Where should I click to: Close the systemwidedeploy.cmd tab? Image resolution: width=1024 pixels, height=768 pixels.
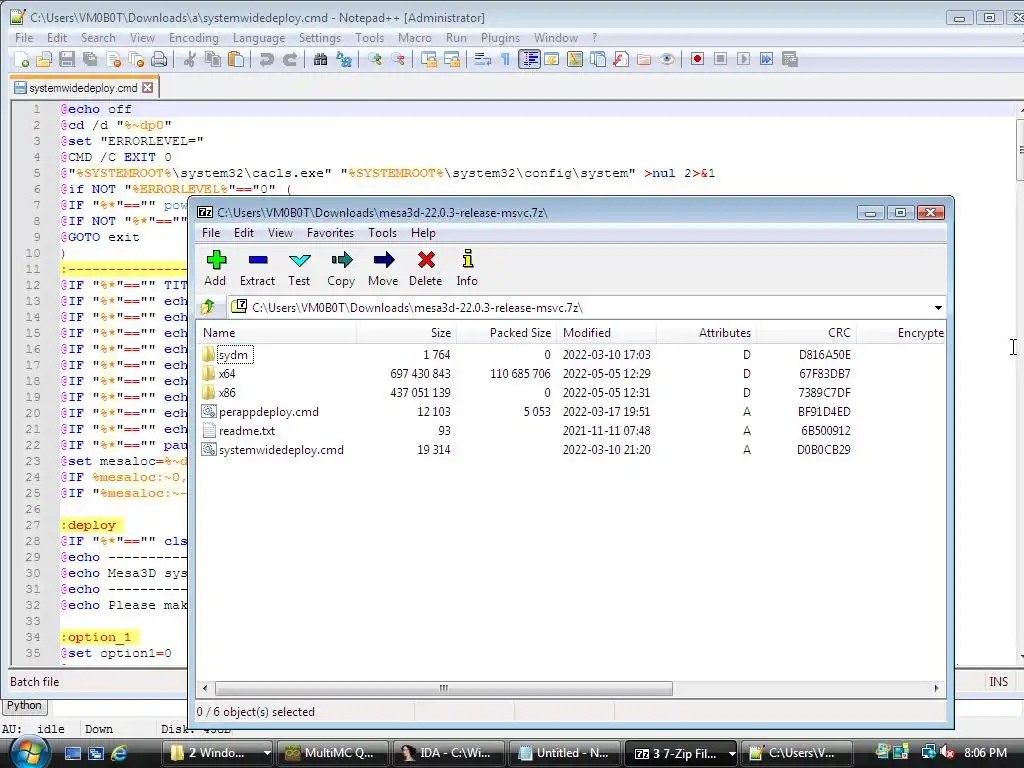pos(148,88)
